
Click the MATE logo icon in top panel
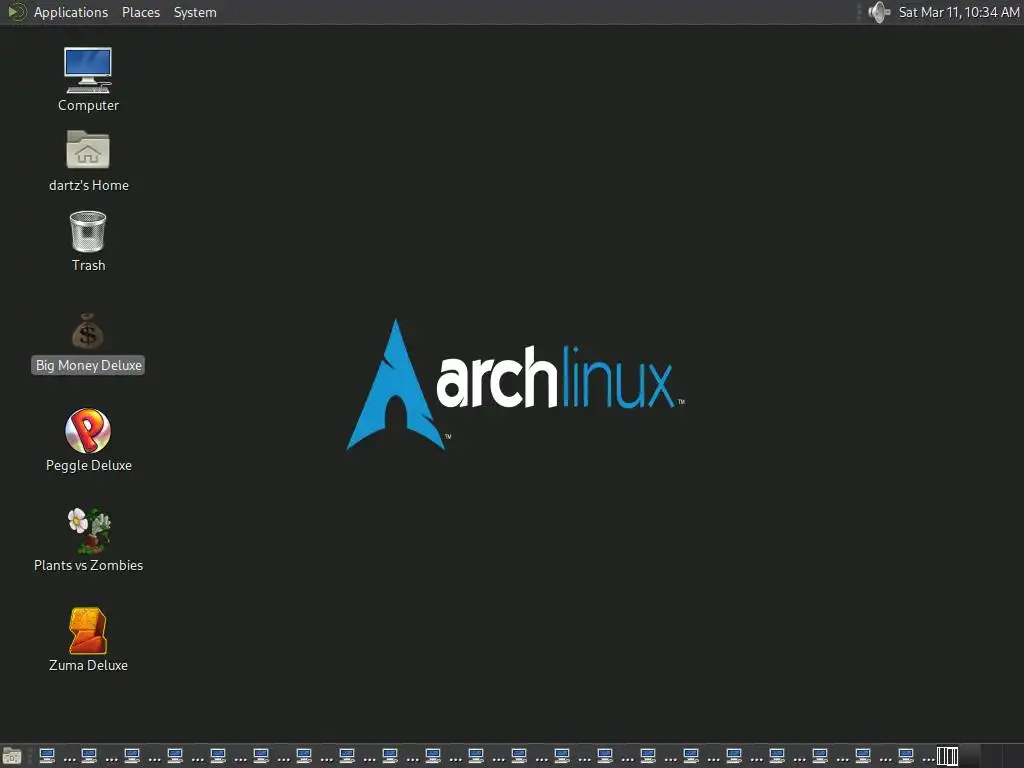click(x=16, y=12)
